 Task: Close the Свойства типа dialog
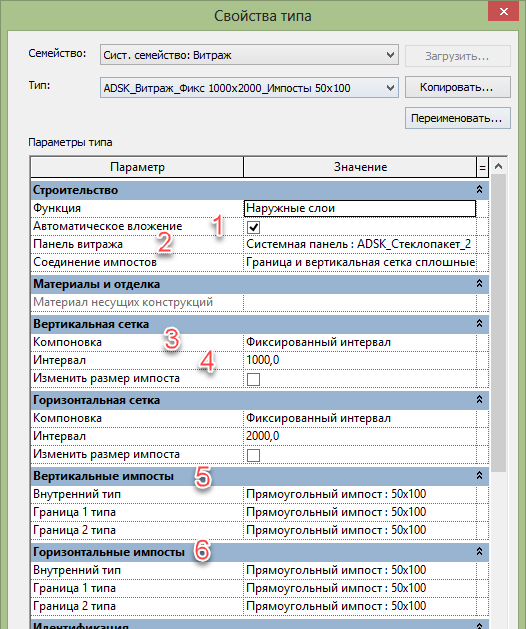pyautogui.click(x=504, y=11)
